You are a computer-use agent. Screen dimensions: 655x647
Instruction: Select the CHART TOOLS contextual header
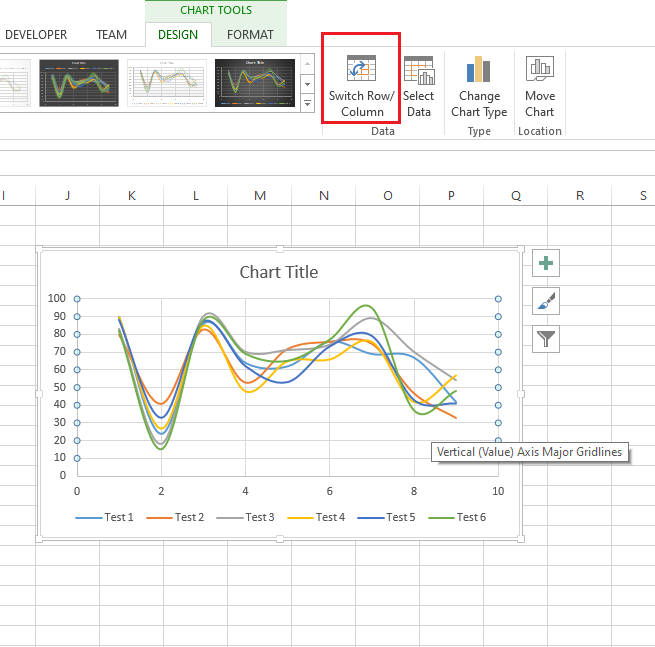click(216, 10)
